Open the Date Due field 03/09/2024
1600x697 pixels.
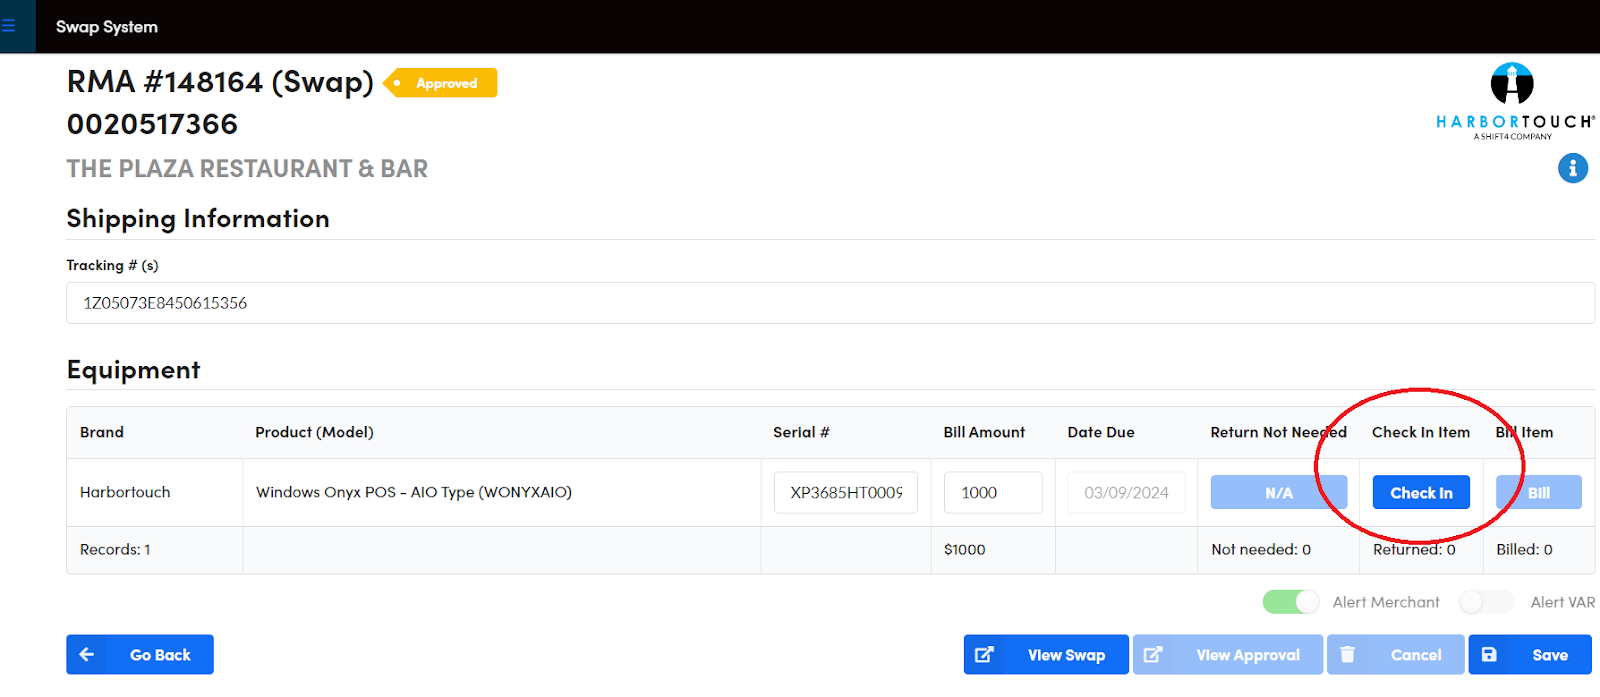[x=1126, y=493]
